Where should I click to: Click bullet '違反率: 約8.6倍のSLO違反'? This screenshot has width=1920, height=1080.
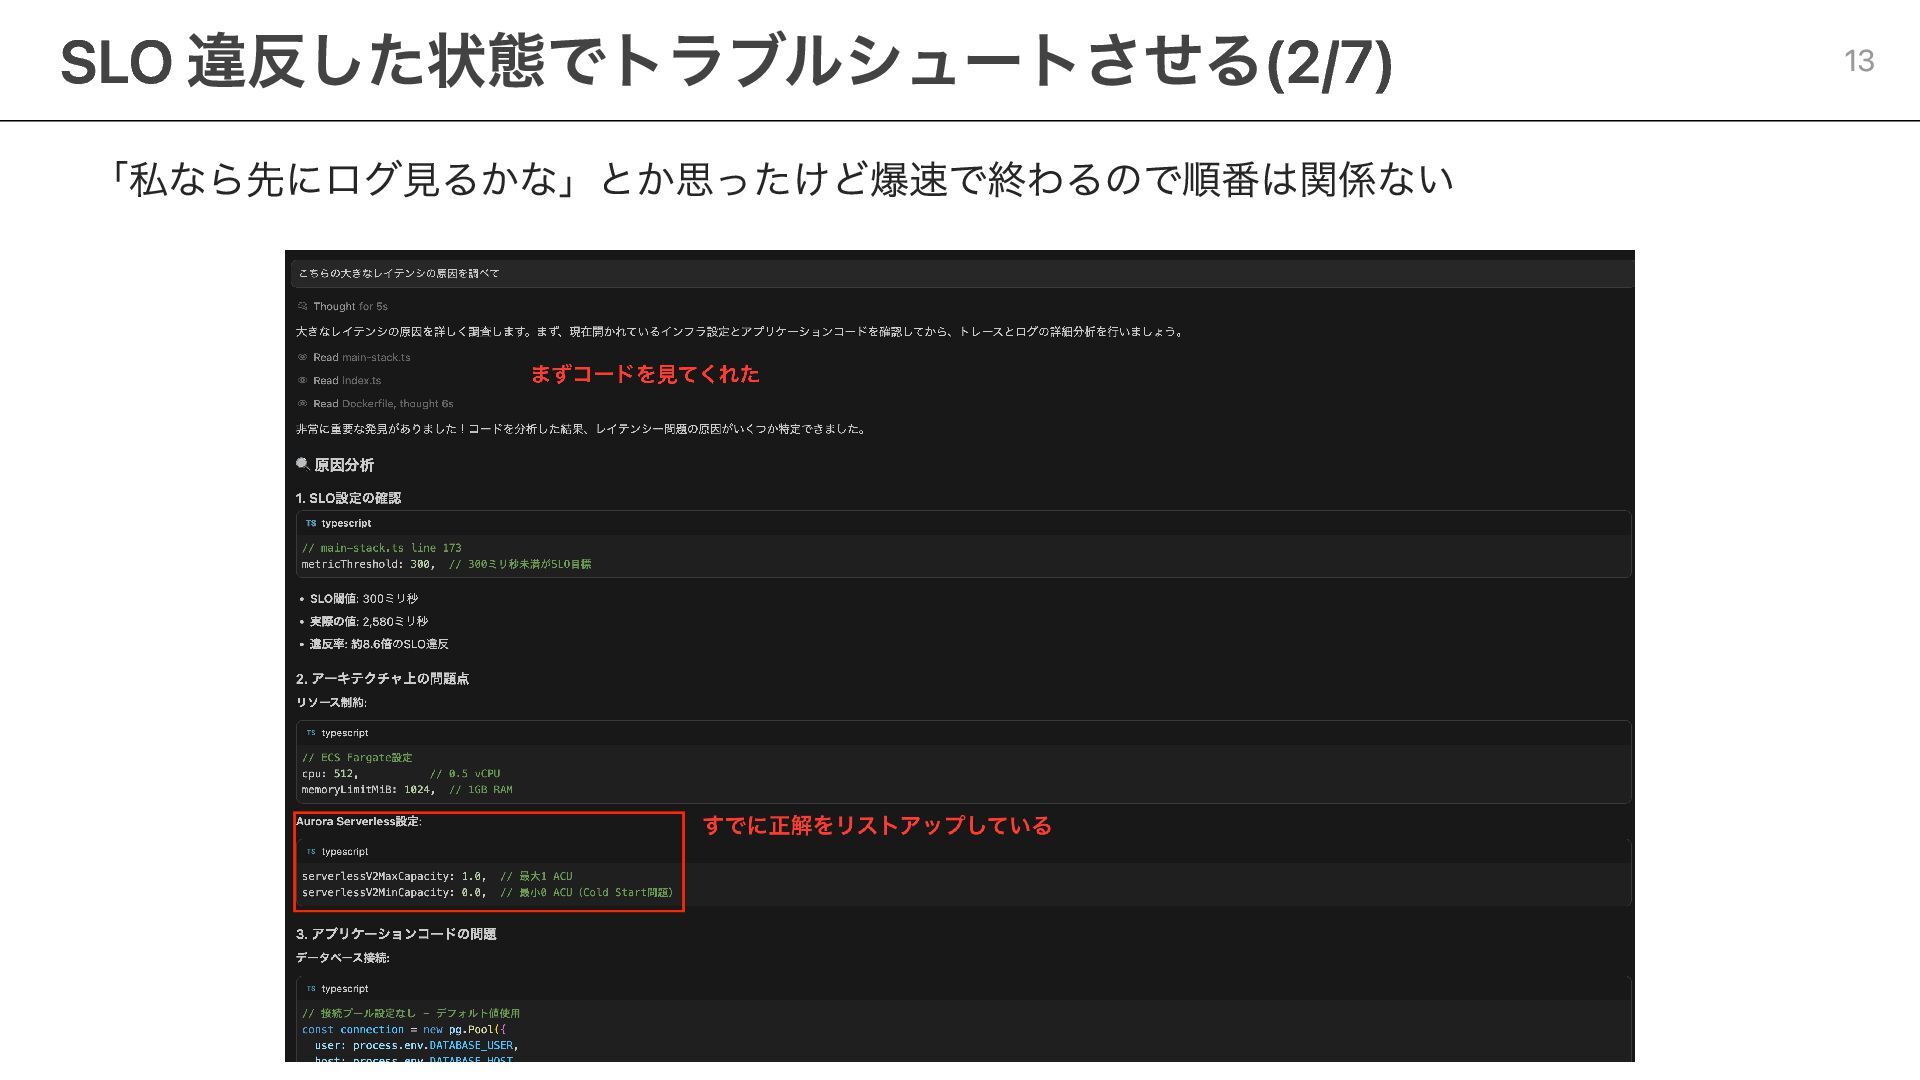pos(379,645)
